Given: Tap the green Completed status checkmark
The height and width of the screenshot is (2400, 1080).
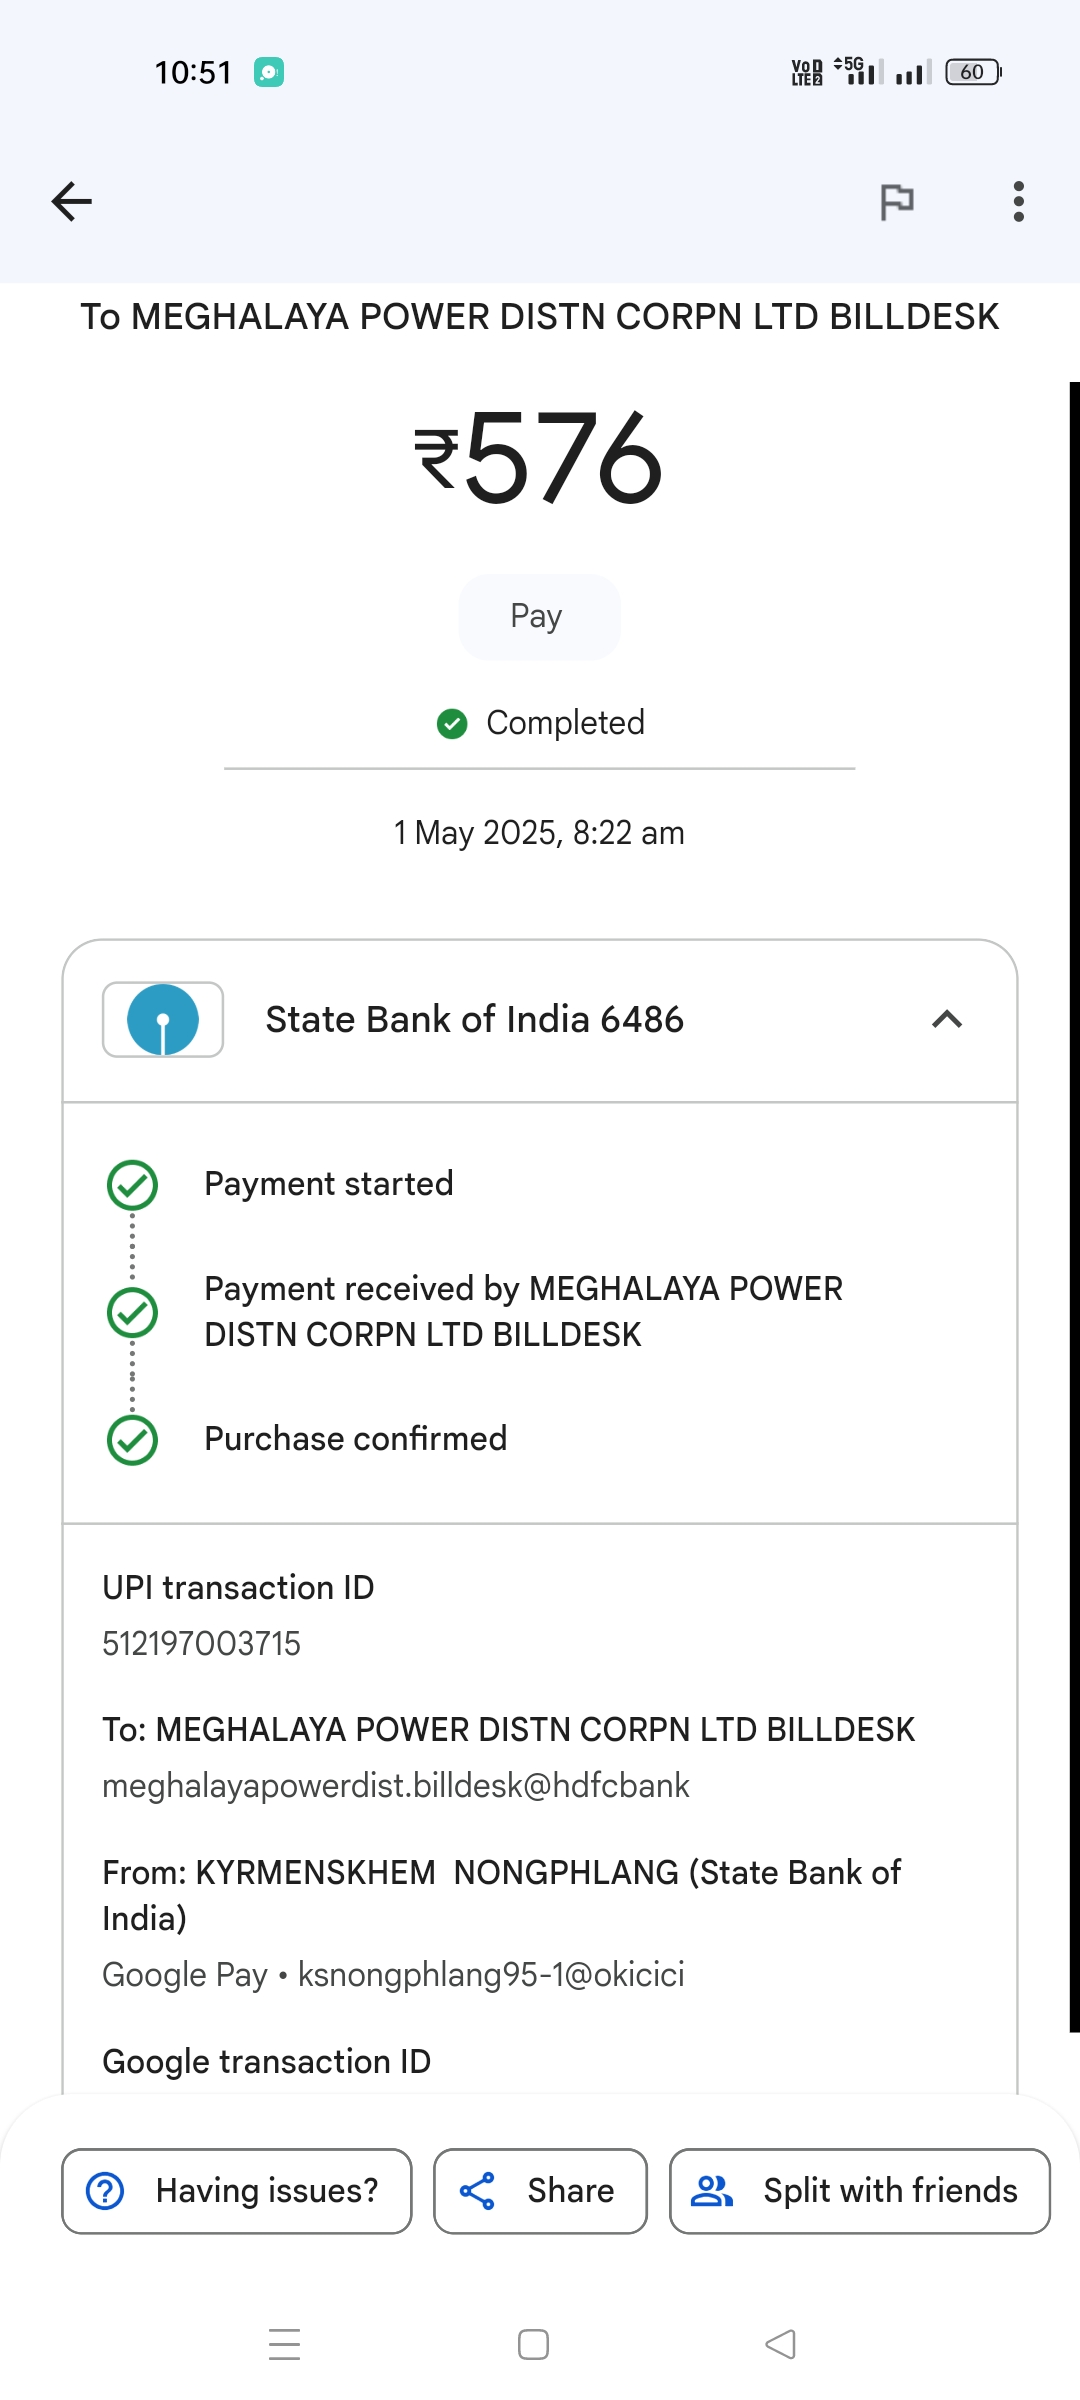Looking at the screenshot, I should [x=452, y=723].
